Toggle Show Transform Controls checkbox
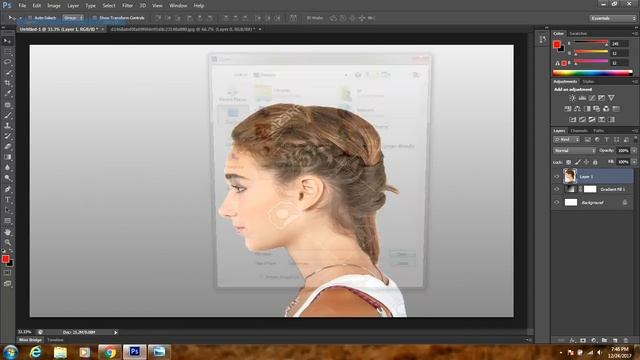Screen dimensions: 640x360 (95, 18)
